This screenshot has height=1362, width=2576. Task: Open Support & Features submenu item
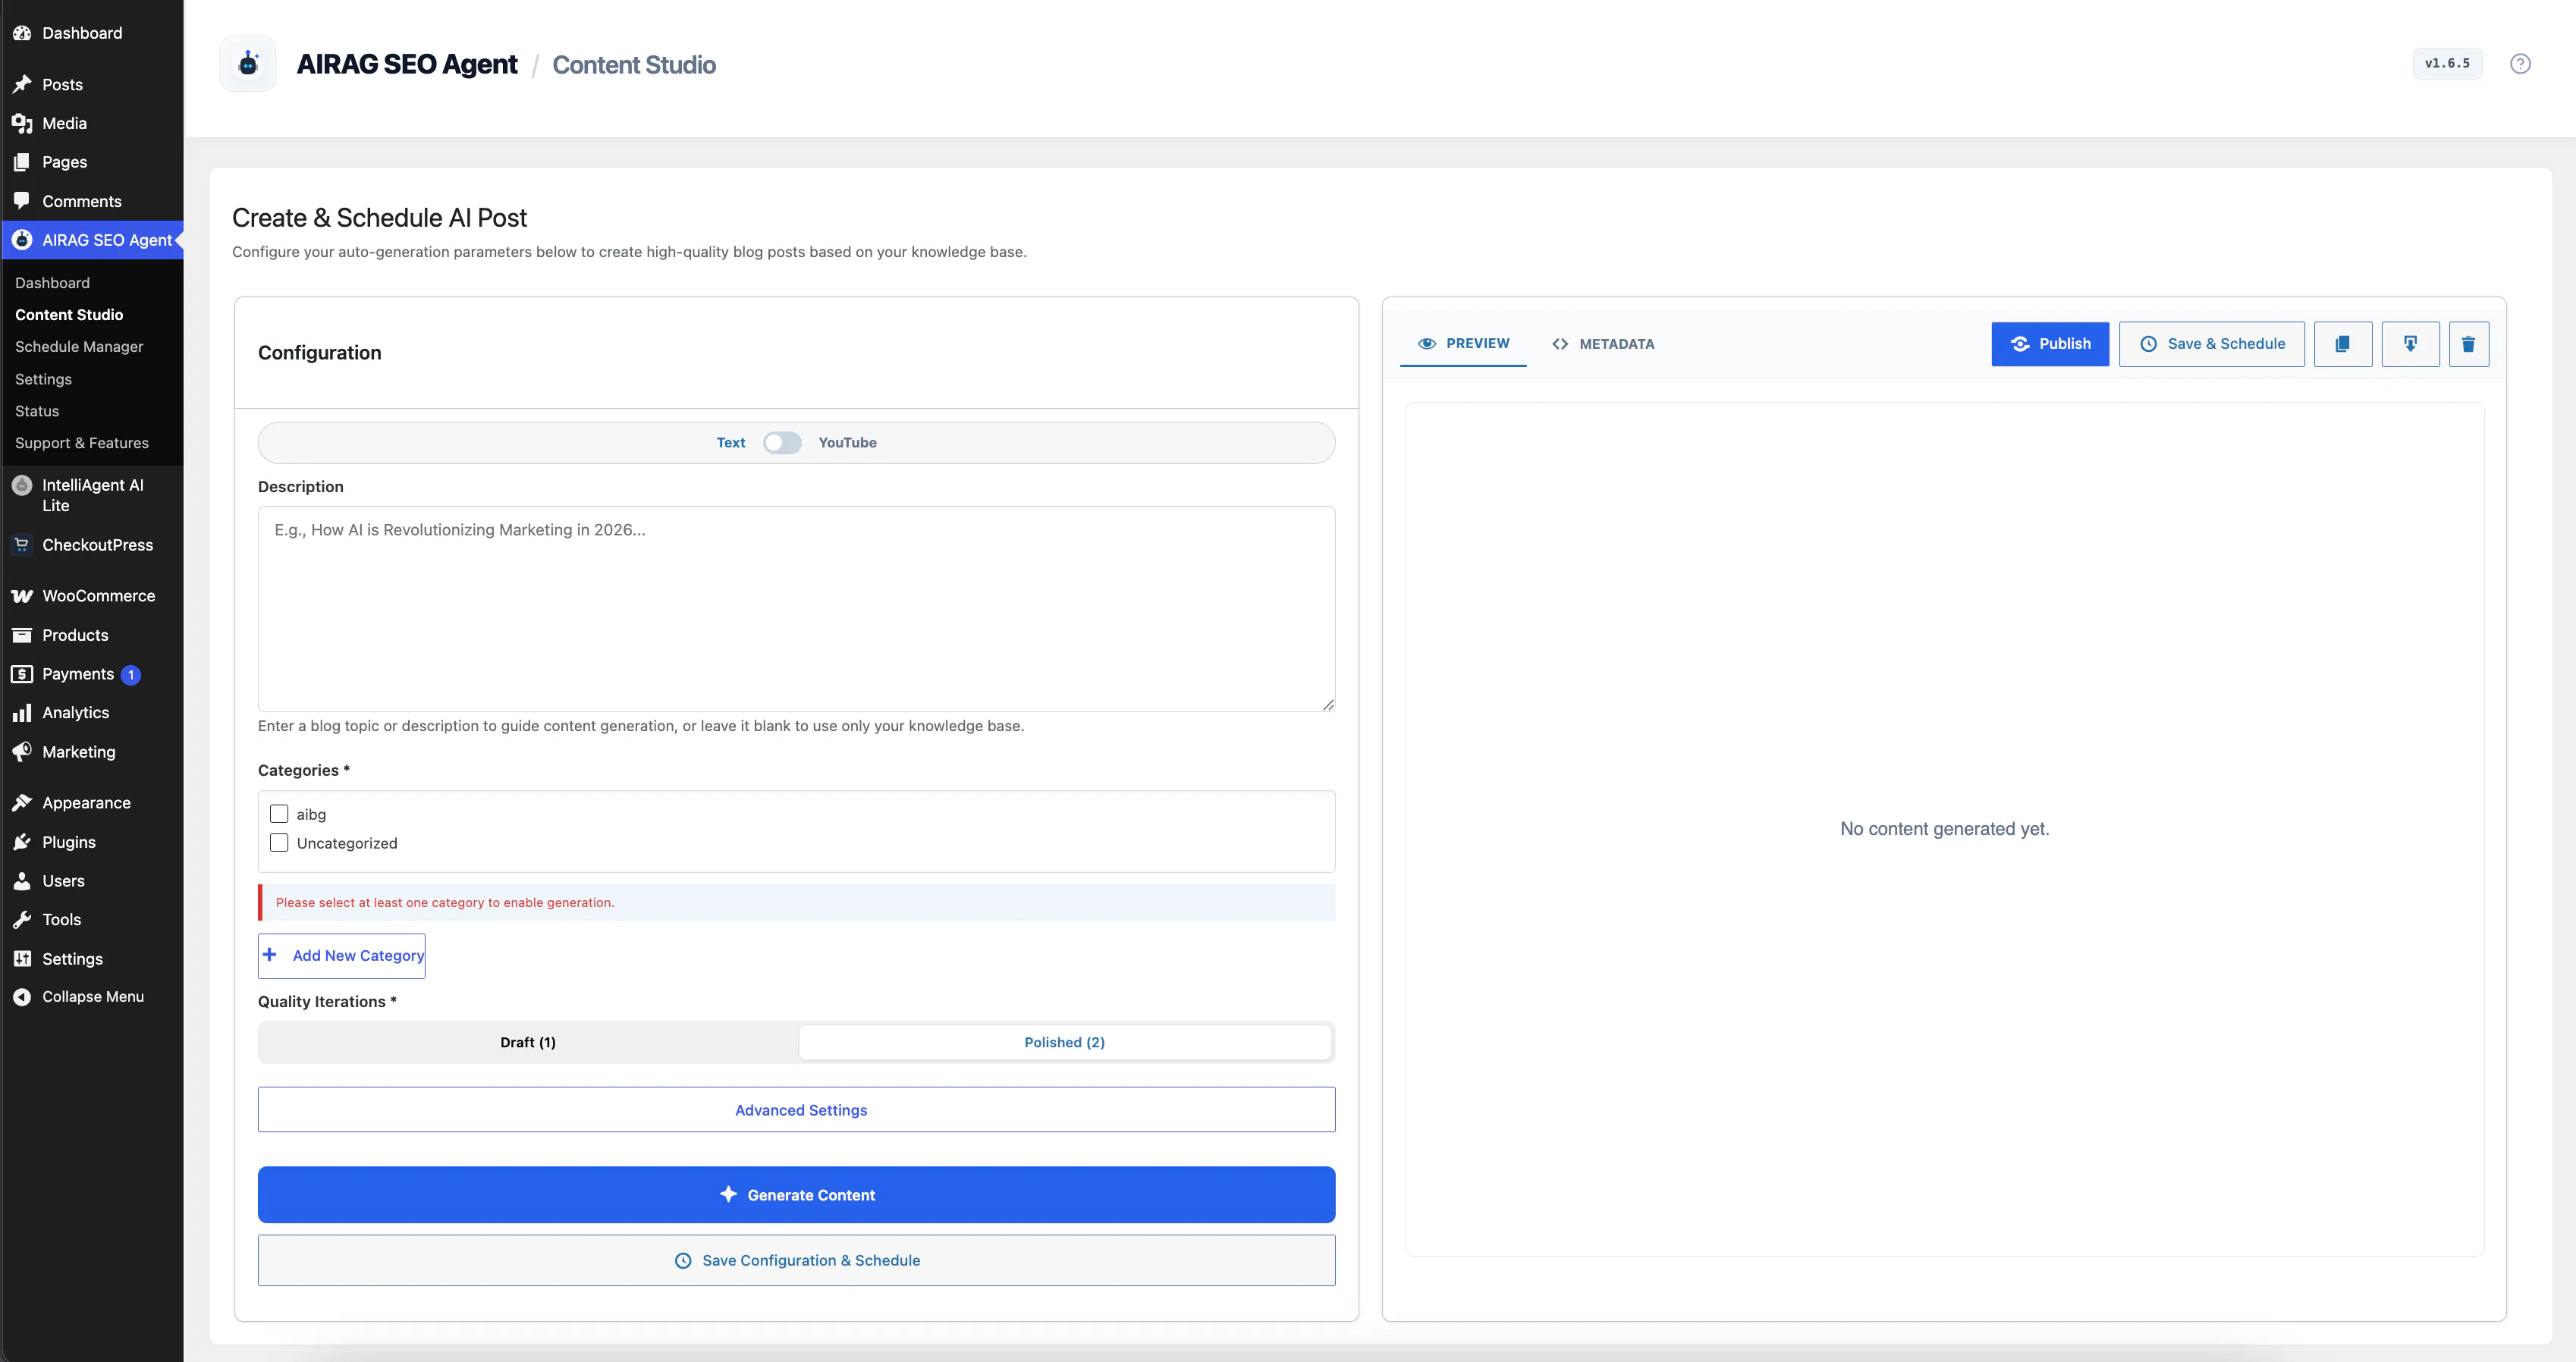click(82, 443)
